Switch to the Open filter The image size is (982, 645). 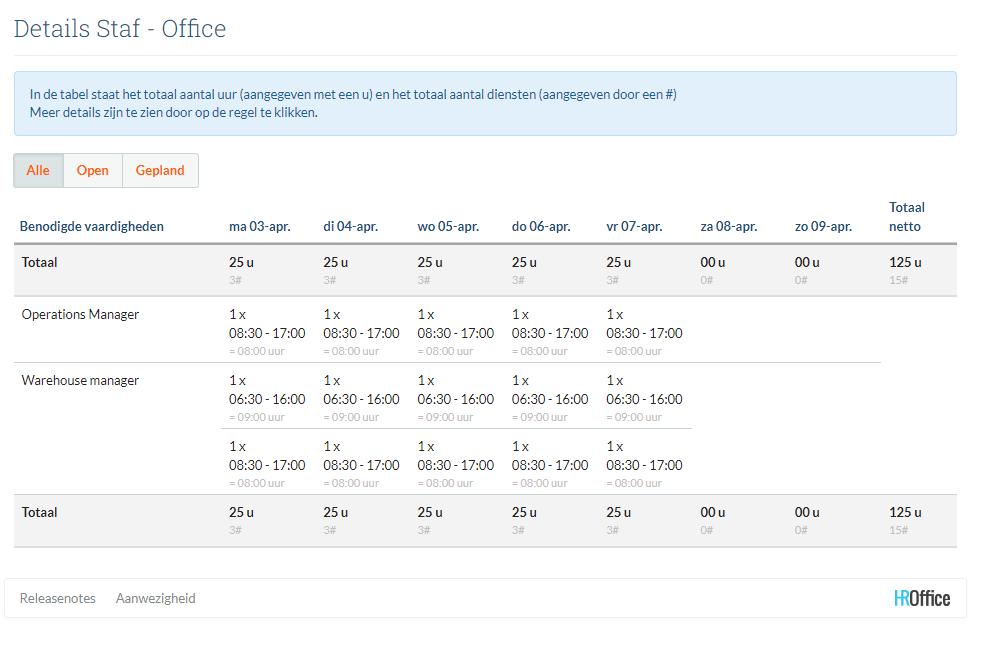[92, 171]
